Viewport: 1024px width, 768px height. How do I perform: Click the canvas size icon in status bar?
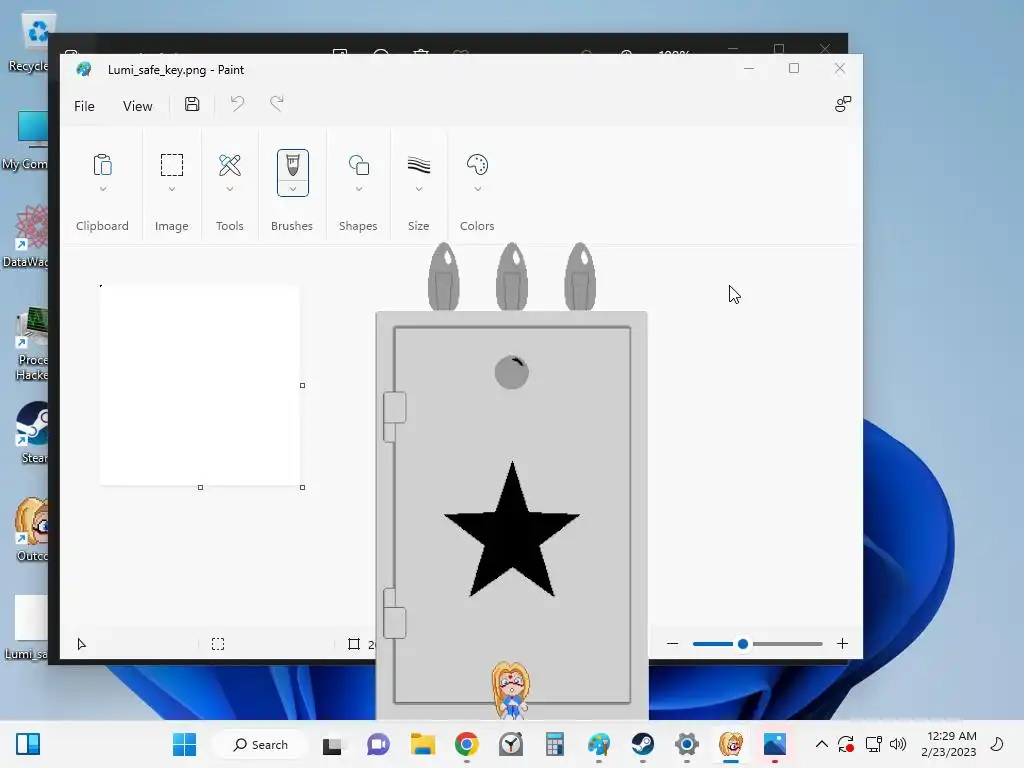point(354,644)
